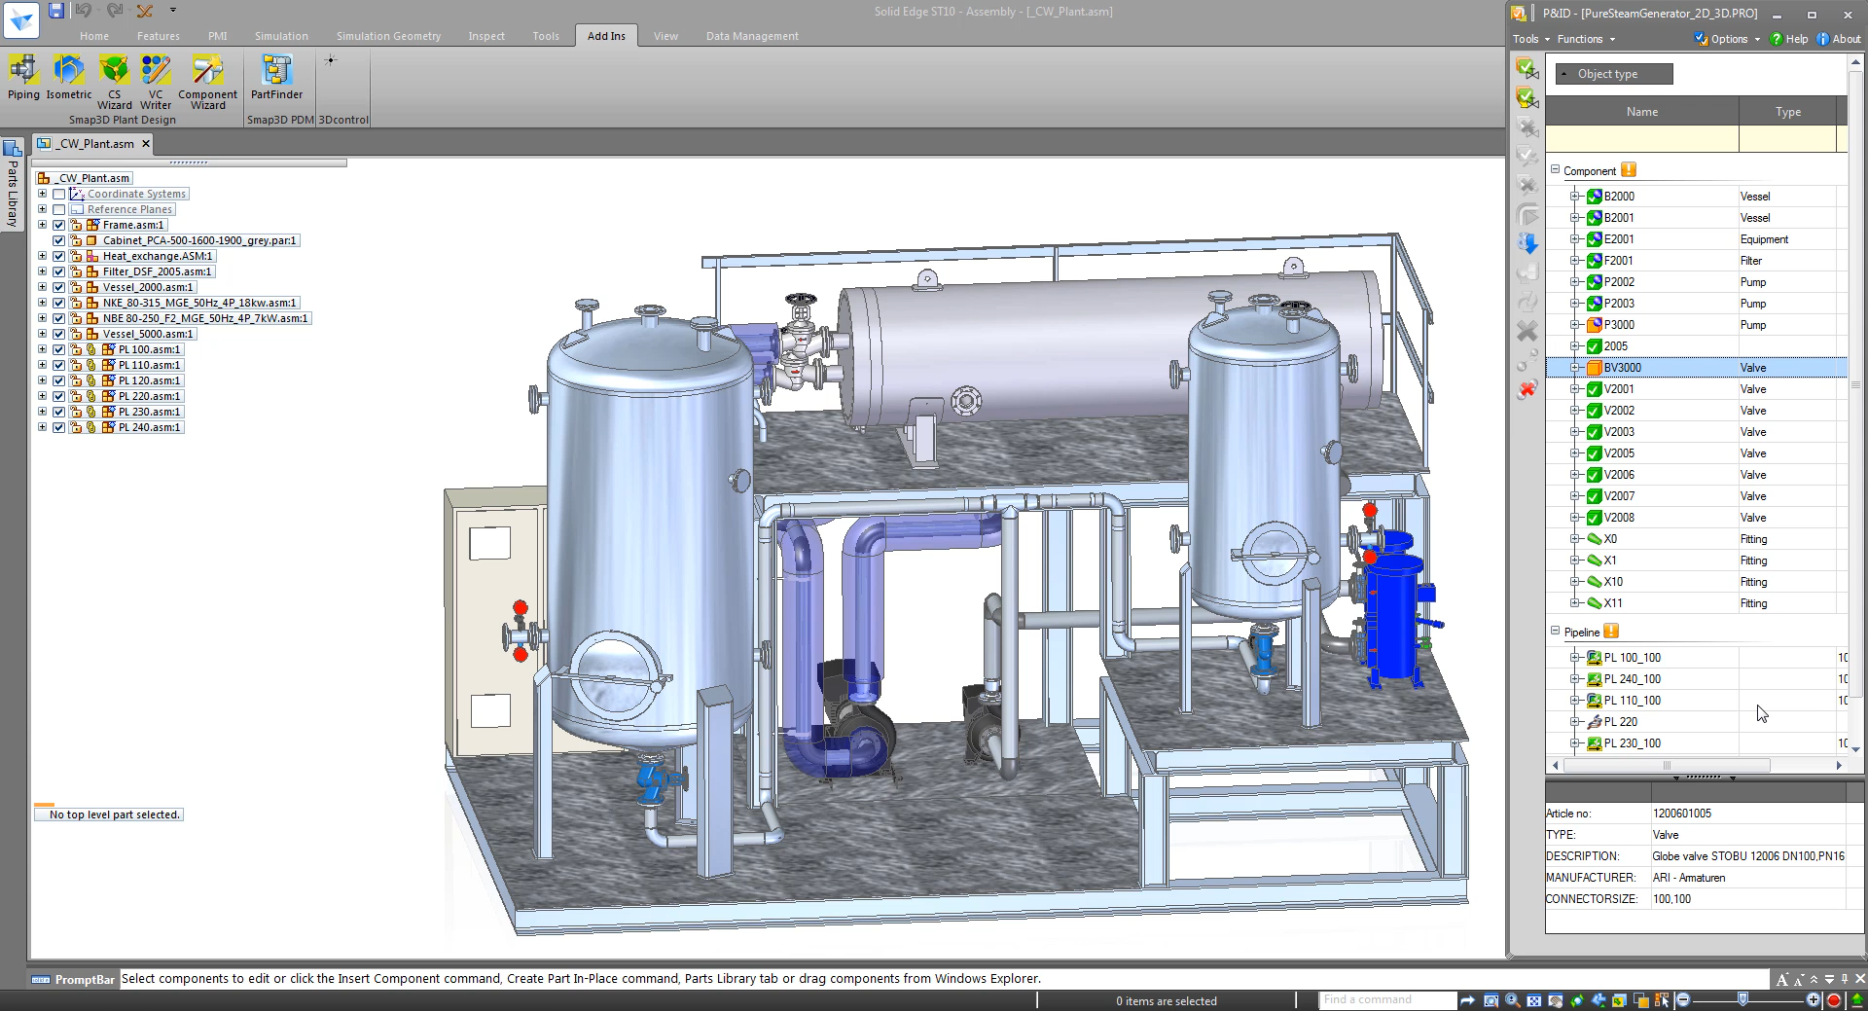The width and height of the screenshot is (1868, 1011).
Task: Collapse the Component group in P&ID panel
Action: 1555,170
